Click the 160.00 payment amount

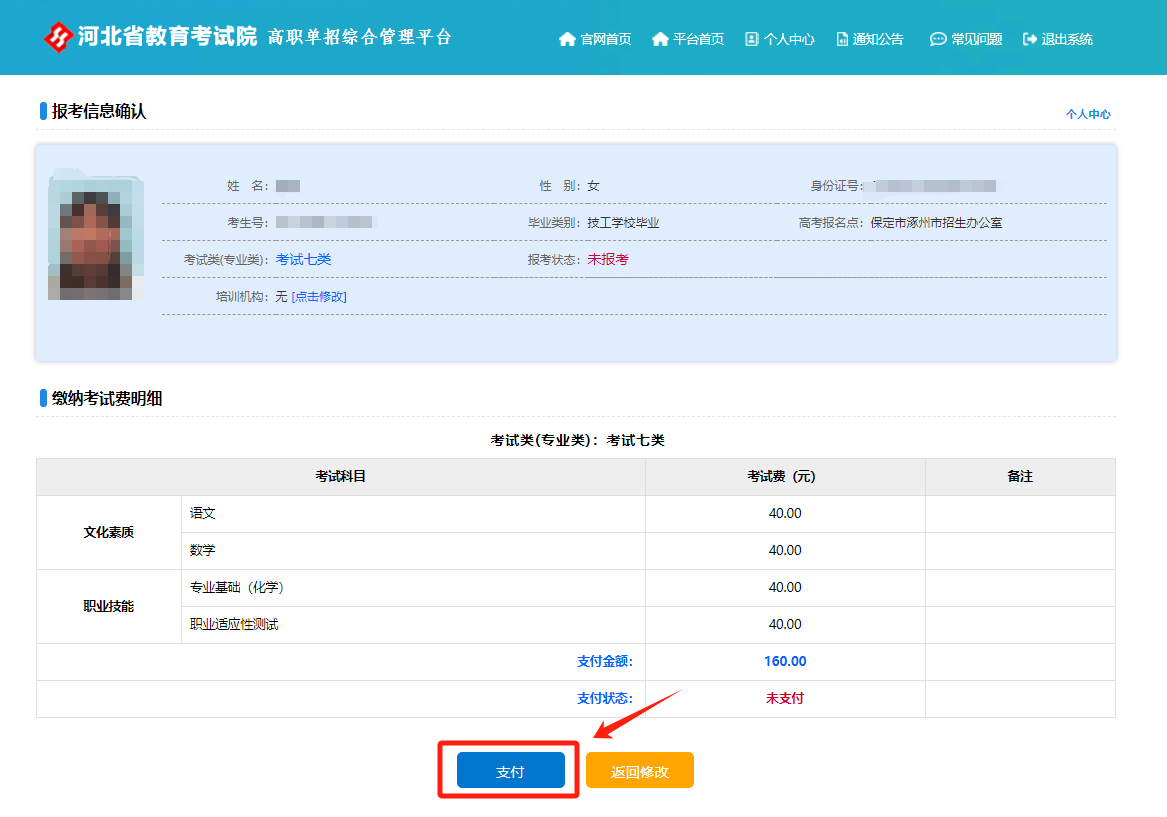[x=785, y=662]
